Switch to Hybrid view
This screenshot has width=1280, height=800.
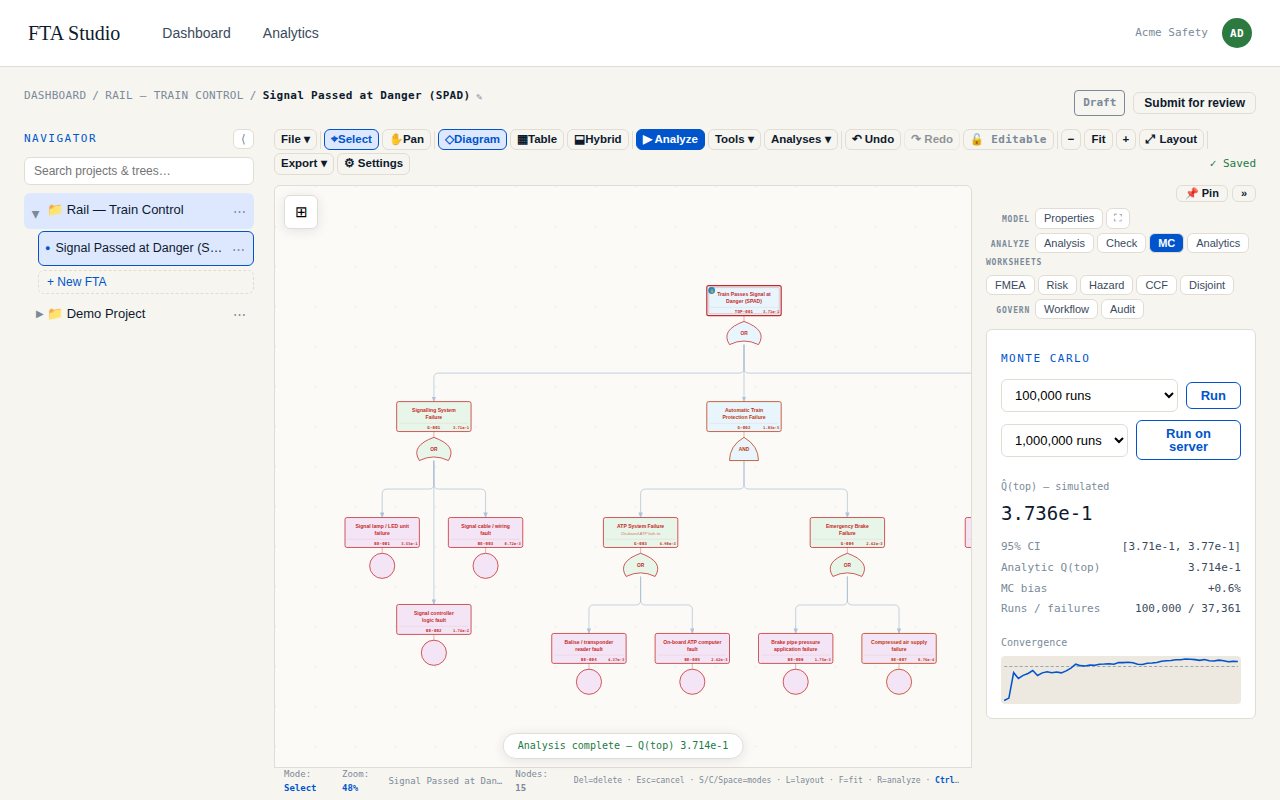click(x=597, y=139)
